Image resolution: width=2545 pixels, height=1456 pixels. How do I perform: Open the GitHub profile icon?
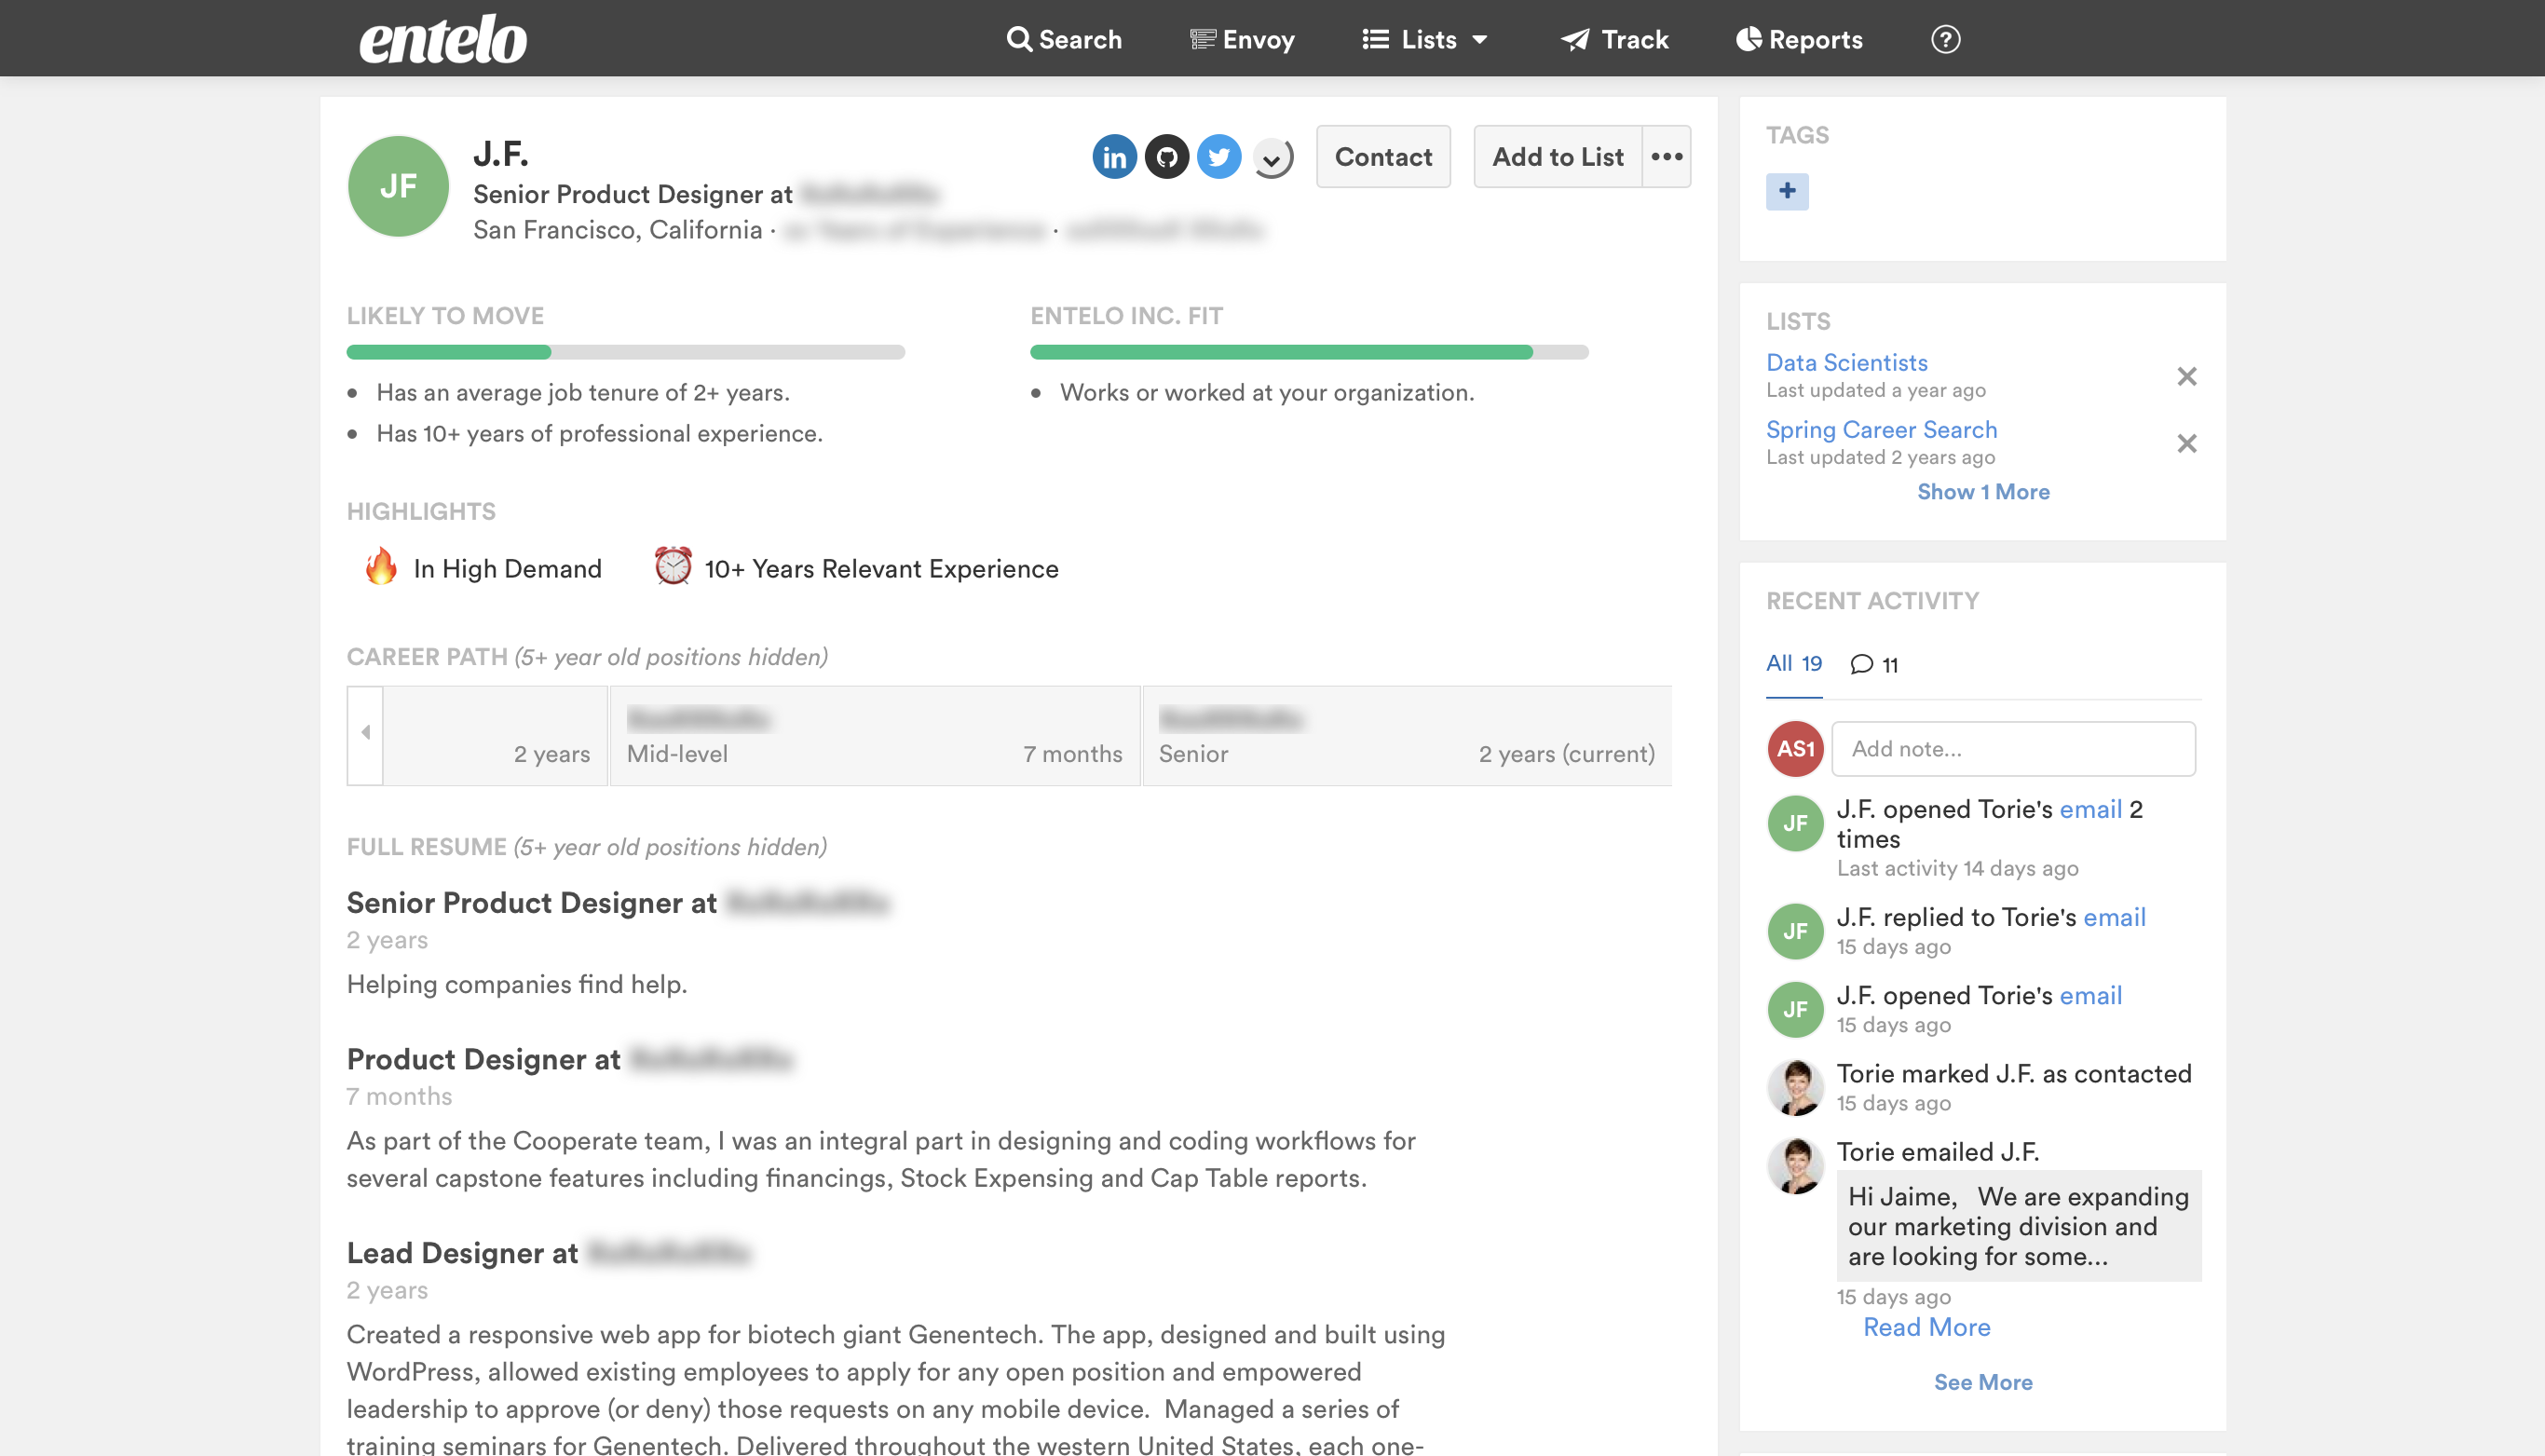coord(1166,157)
